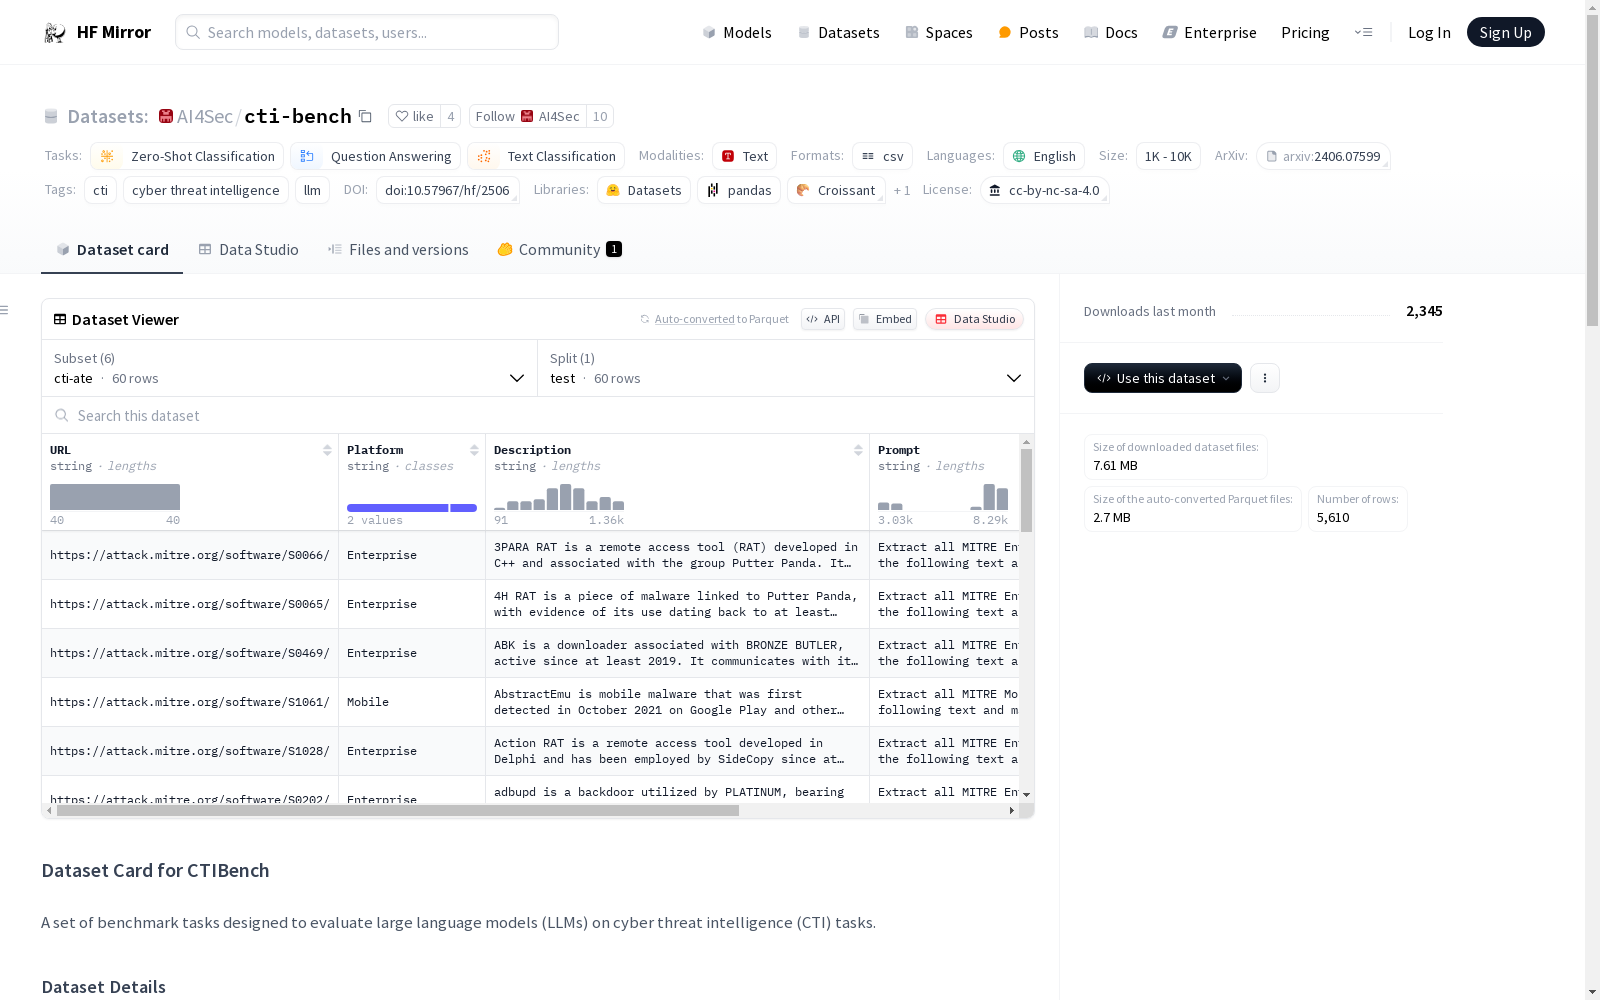Click the dataset viewer horizontal scrollbar
The width and height of the screenshot is (1600, 1000).
click(398, 811)
